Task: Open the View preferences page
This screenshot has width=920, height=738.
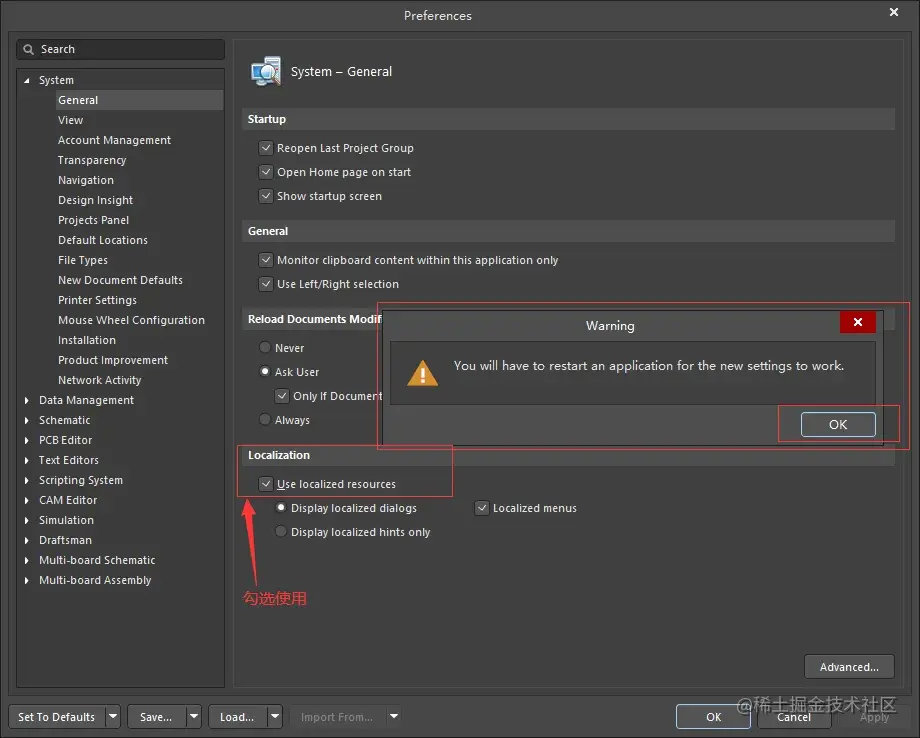Action: point(70,120)
